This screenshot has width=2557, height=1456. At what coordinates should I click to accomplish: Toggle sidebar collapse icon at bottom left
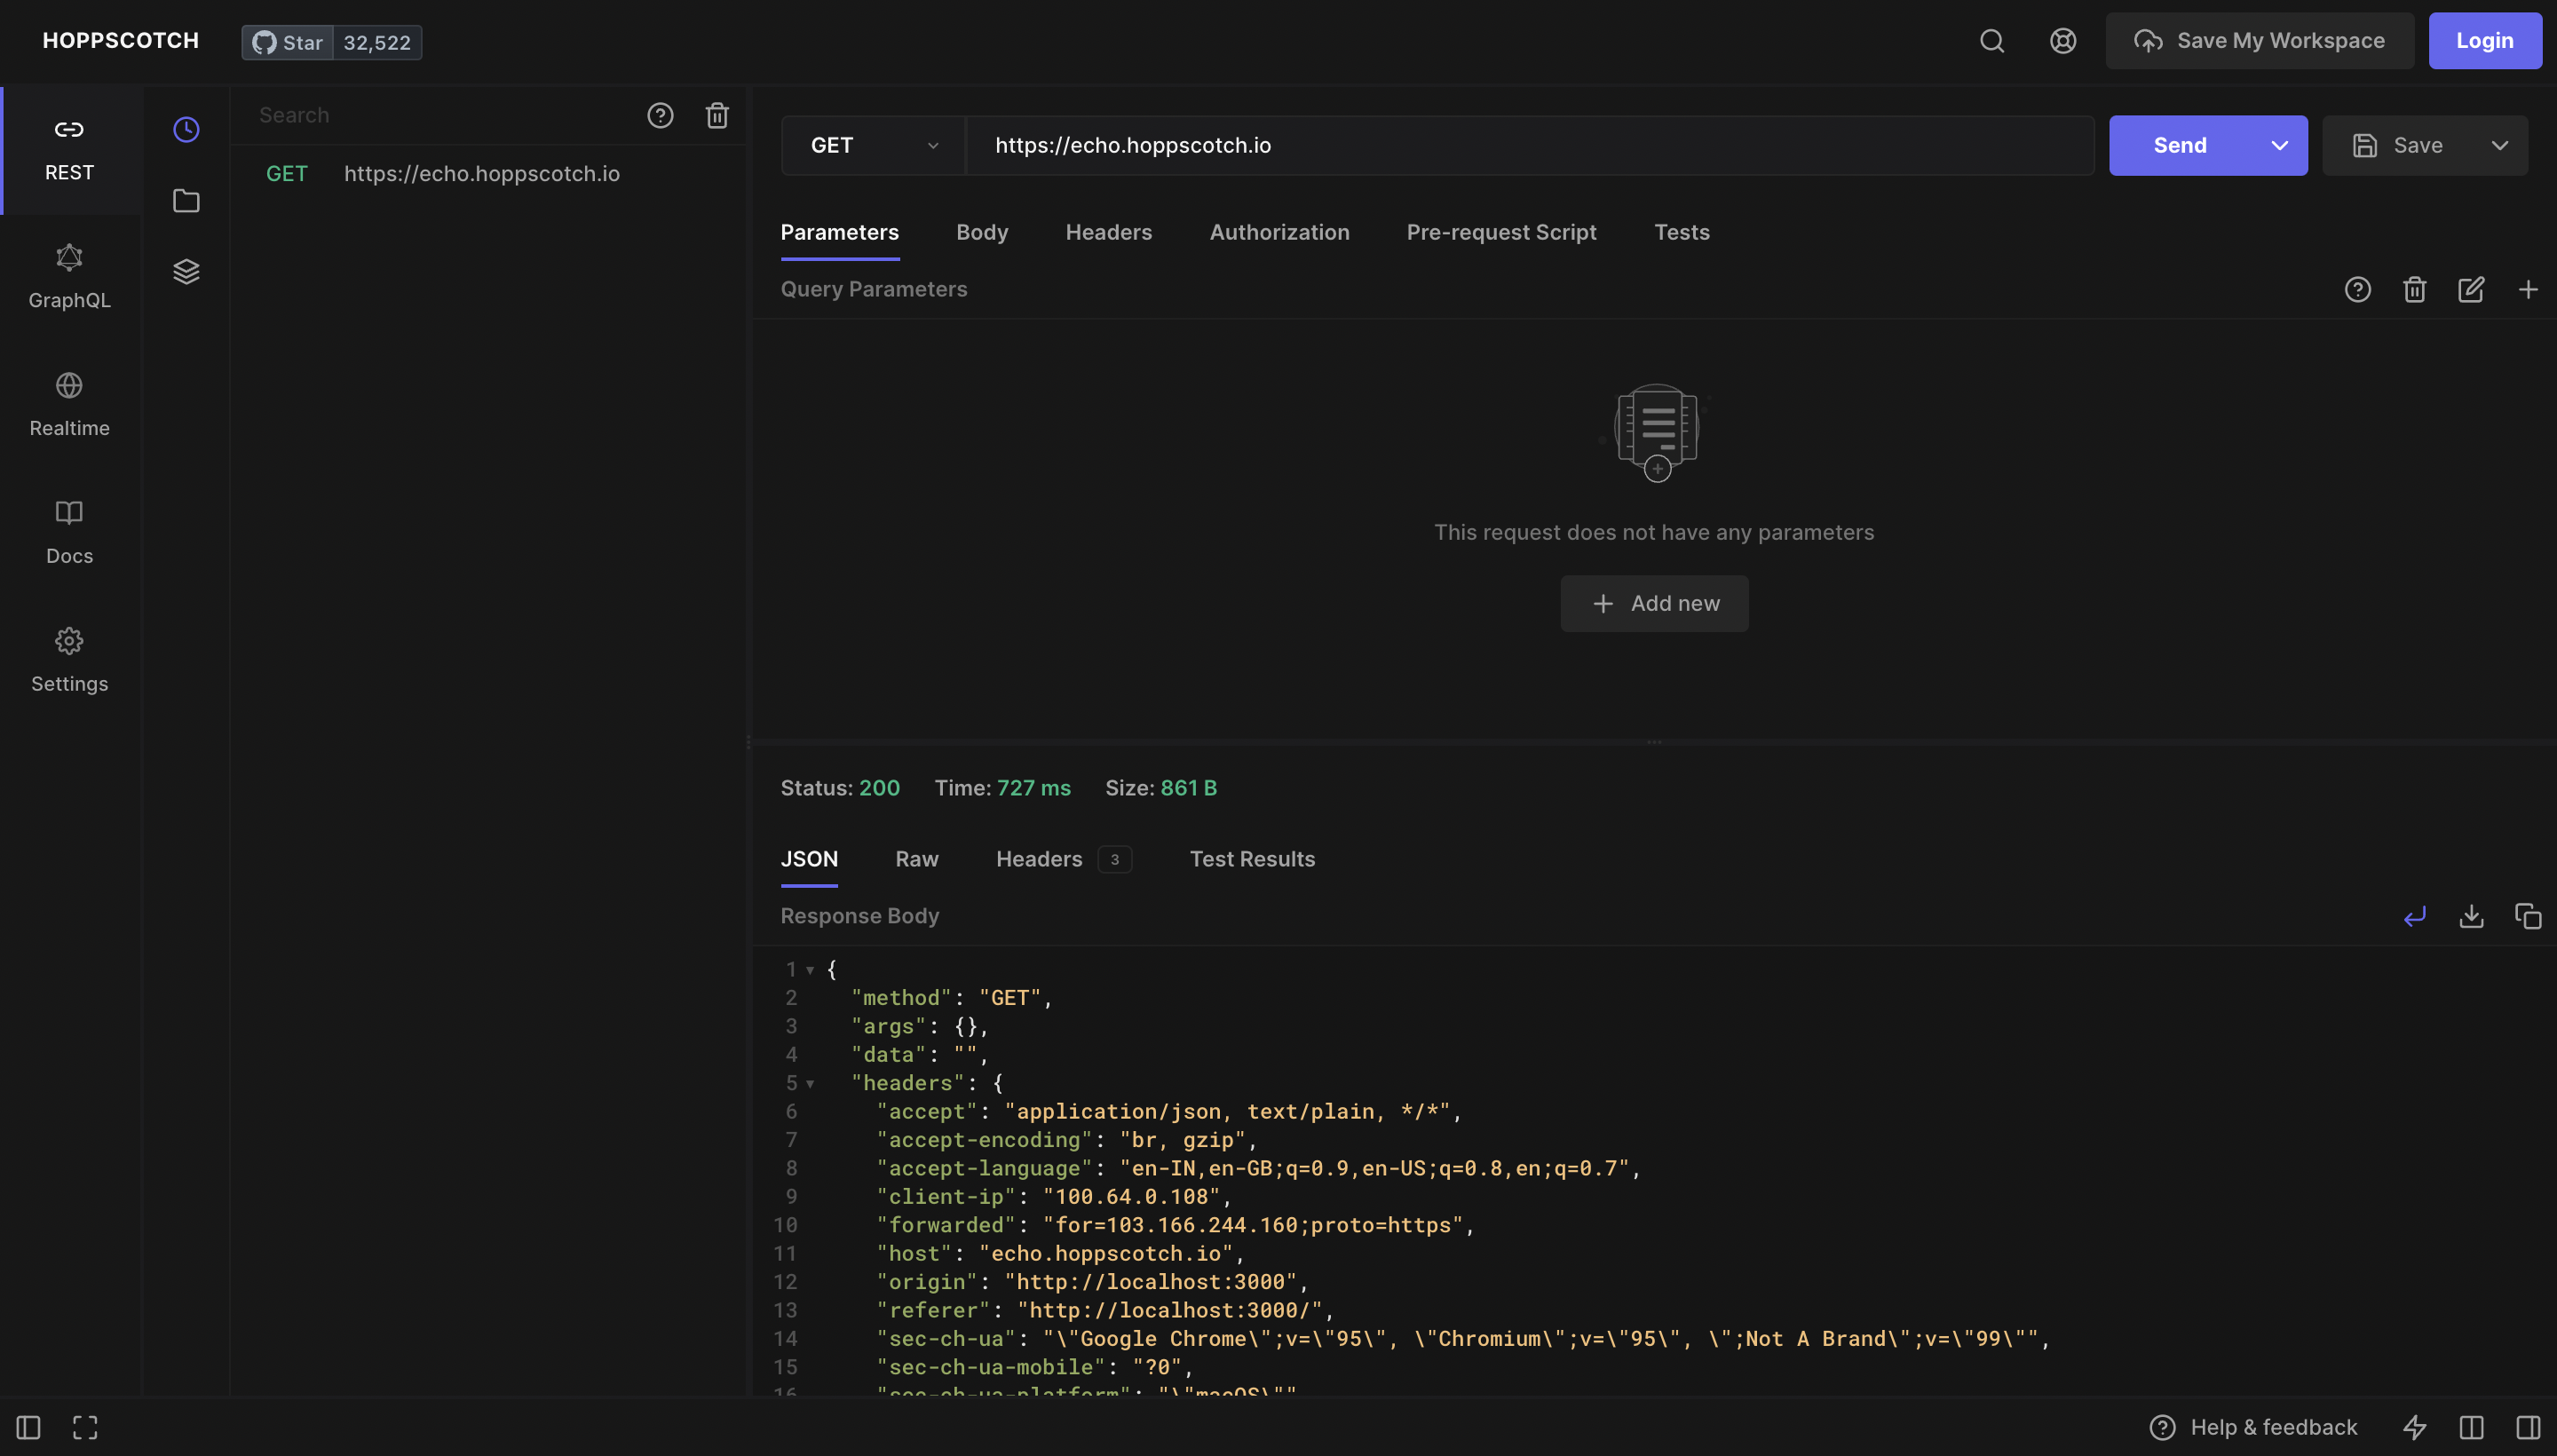click(x=28, y=1427)
